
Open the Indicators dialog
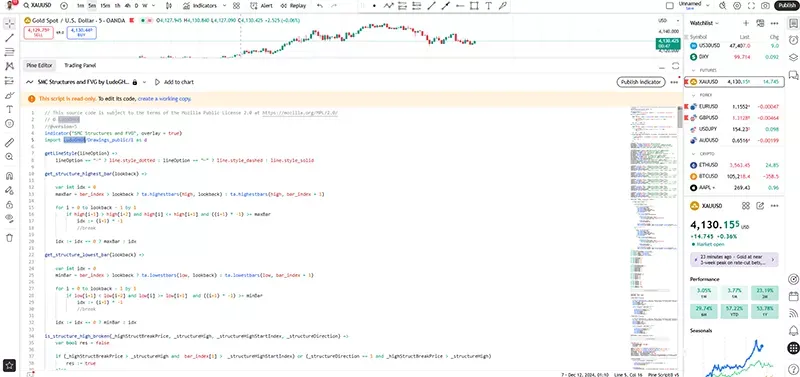point(200,6)
